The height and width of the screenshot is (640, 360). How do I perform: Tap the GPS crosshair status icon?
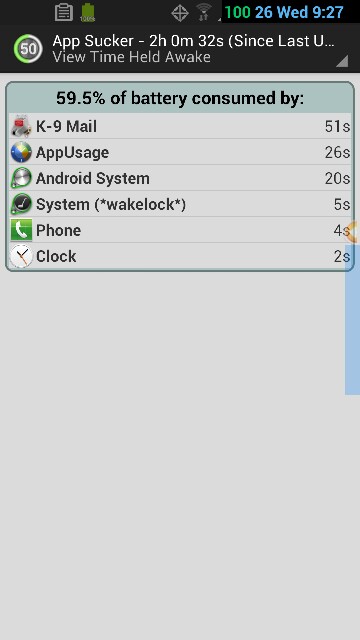180,13
